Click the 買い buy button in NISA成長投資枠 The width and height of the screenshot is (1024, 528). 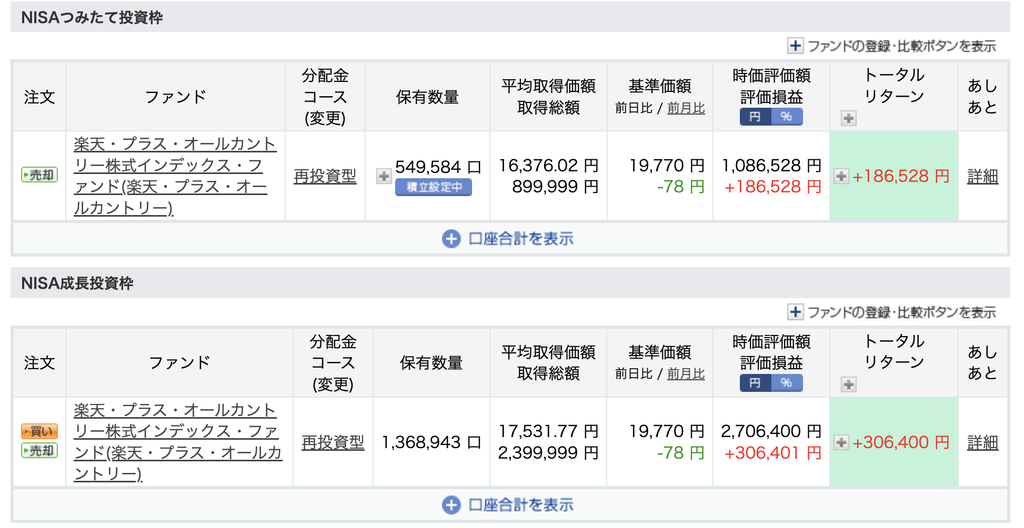[39, 431]
